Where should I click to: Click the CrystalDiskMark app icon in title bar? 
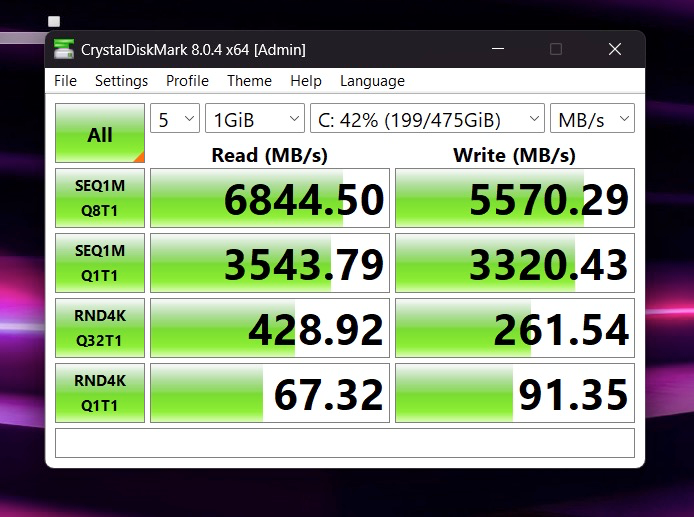[64, 49]
